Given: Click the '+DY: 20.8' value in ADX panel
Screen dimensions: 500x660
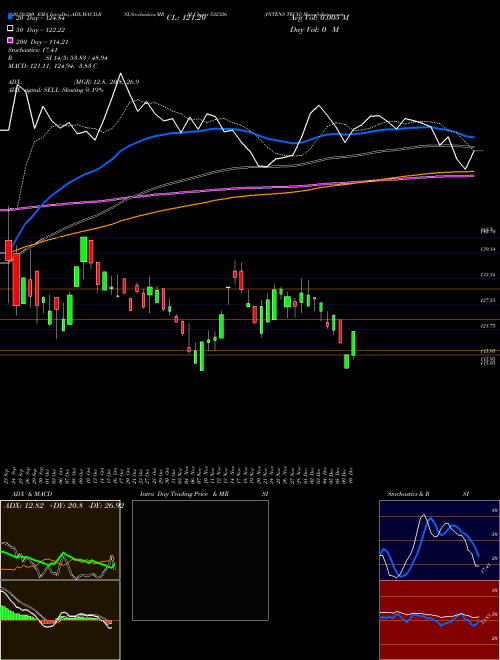Looking at the screenshot, I should click(x=66, y=506).
